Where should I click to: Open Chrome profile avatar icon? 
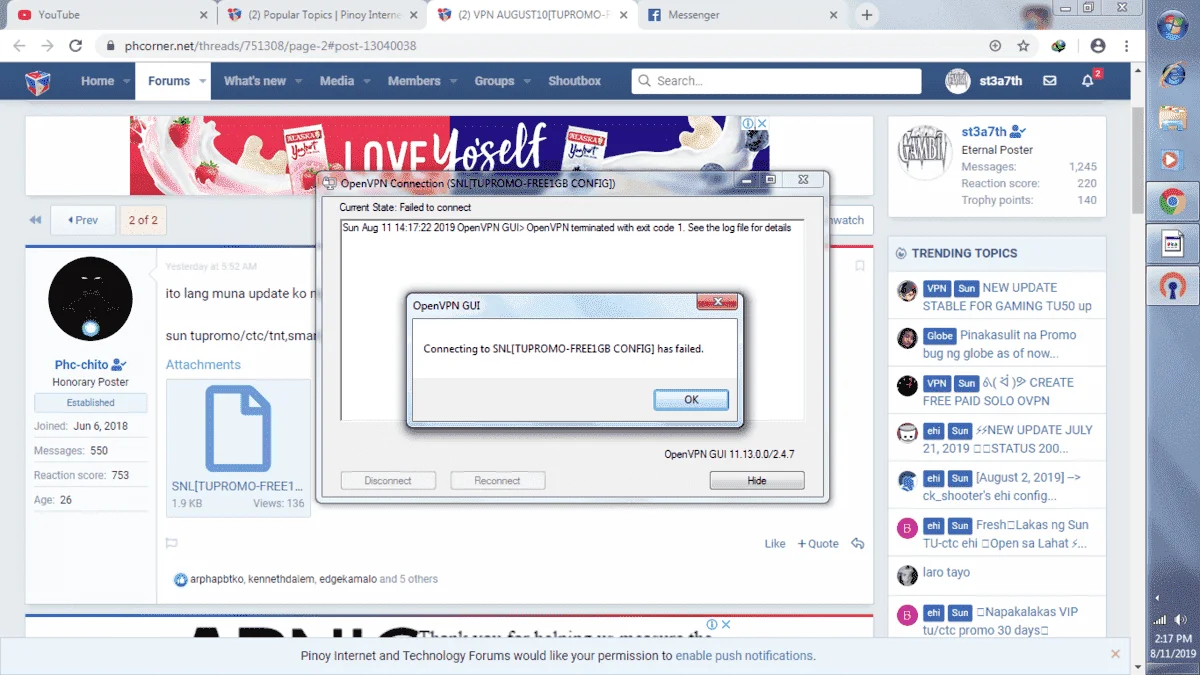(1098, 46)
